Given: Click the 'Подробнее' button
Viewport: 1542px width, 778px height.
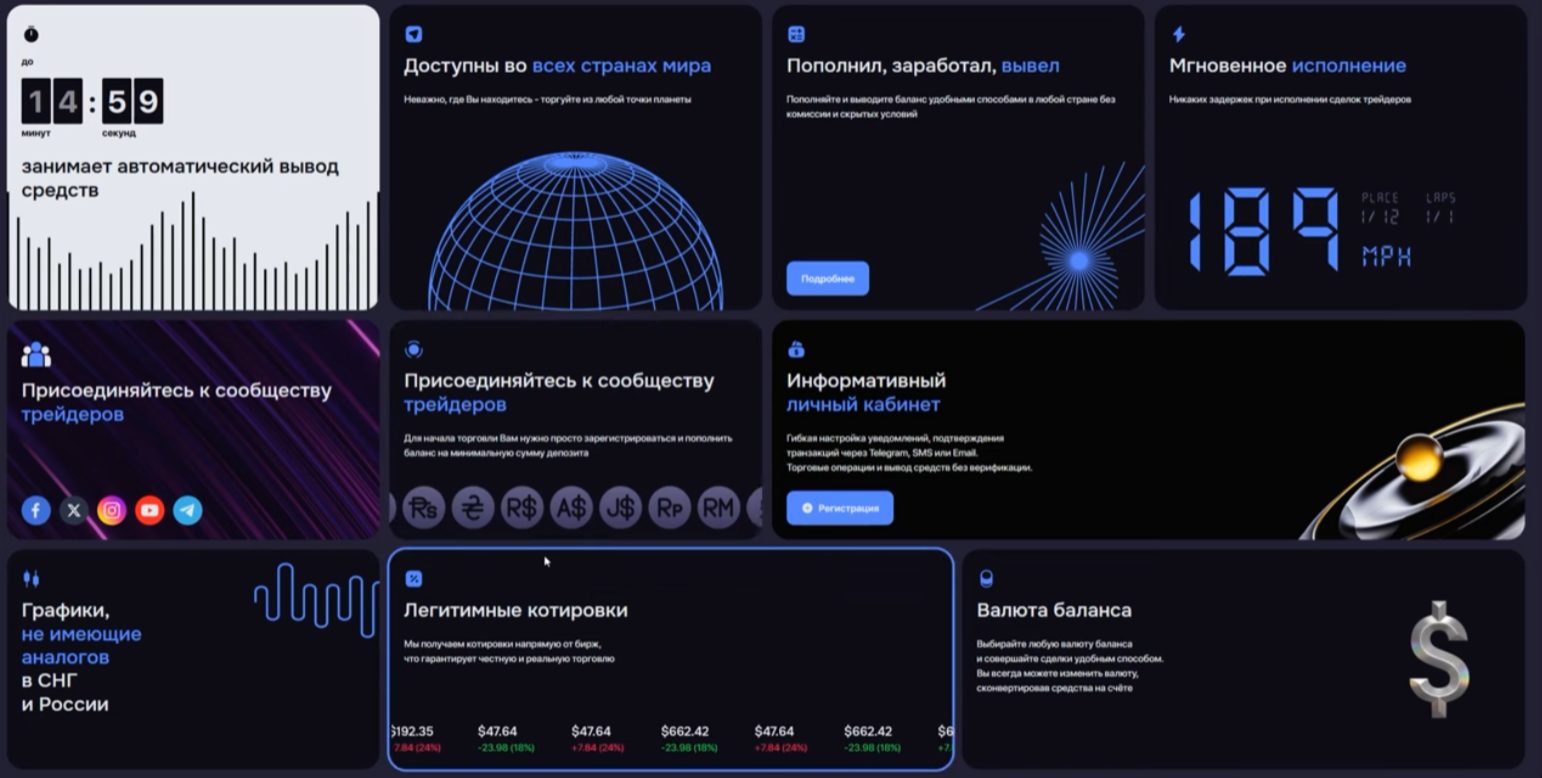Looking at the screenshot, I should [827, 279].
